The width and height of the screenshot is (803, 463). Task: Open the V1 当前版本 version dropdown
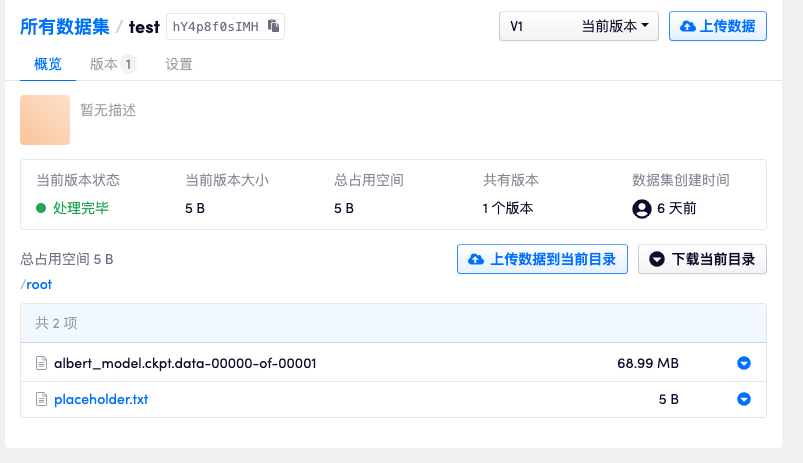(578, 27)
